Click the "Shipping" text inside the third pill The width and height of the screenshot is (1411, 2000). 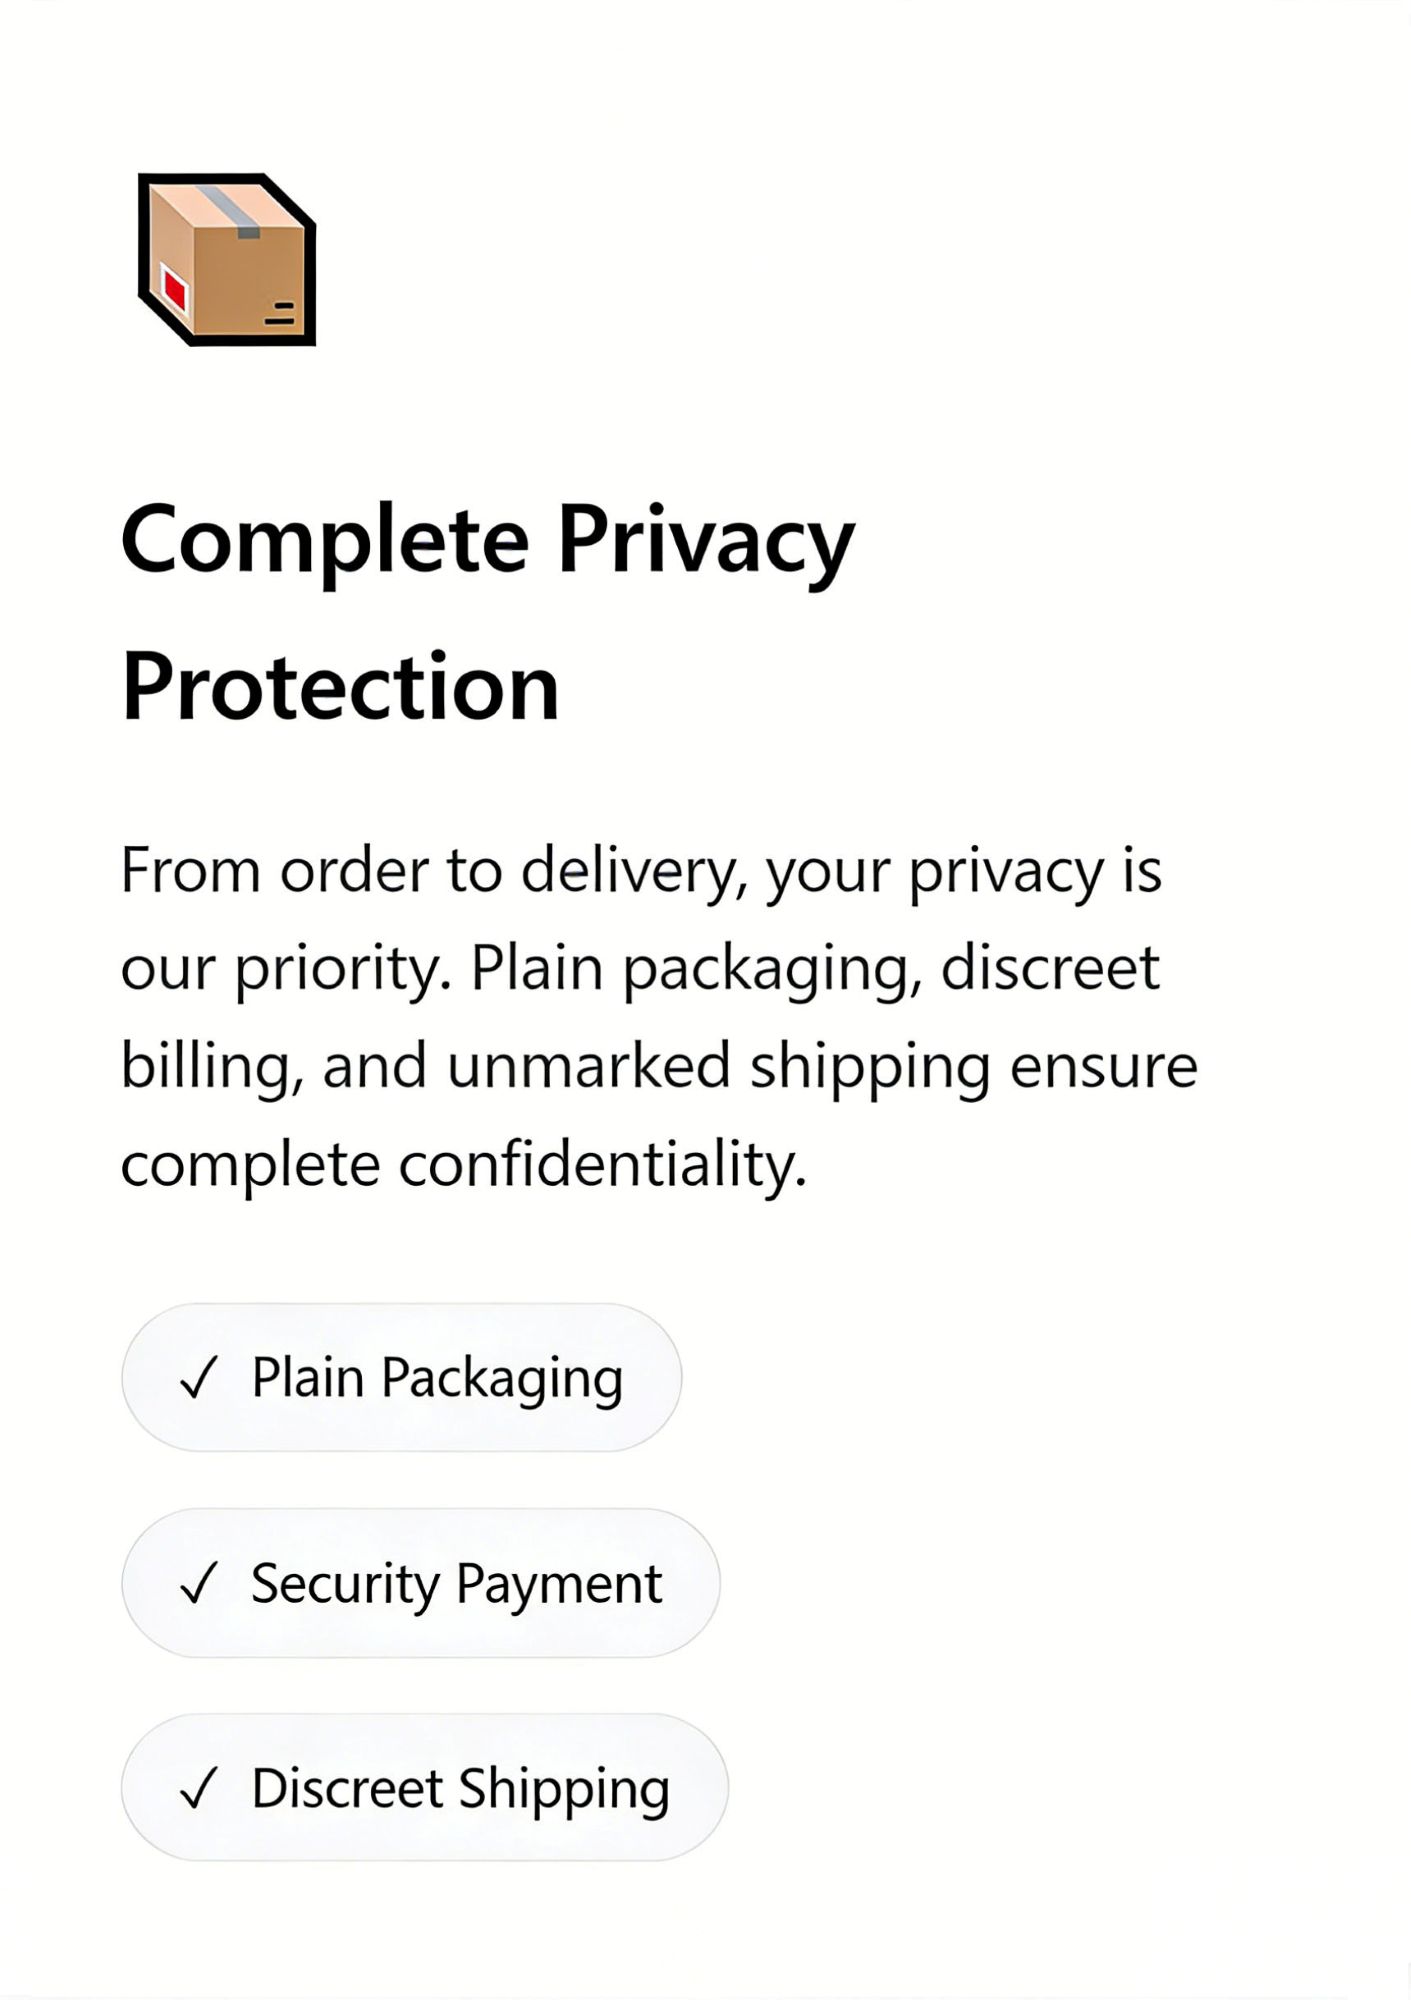pos(564,1789)
